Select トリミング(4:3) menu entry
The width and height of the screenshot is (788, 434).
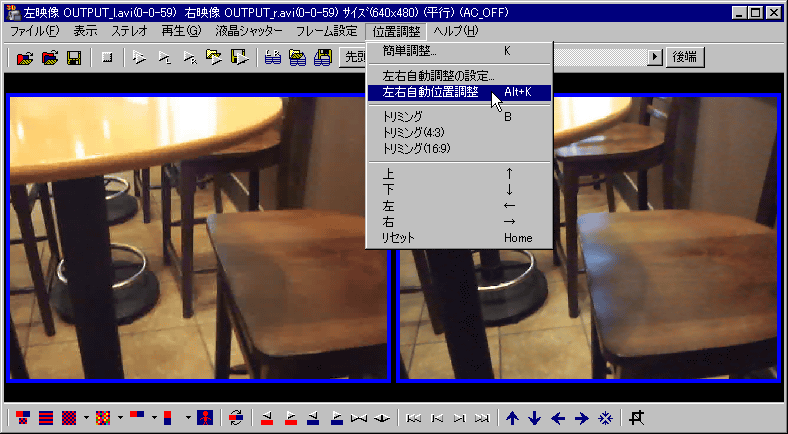click(x=459, y=133)
